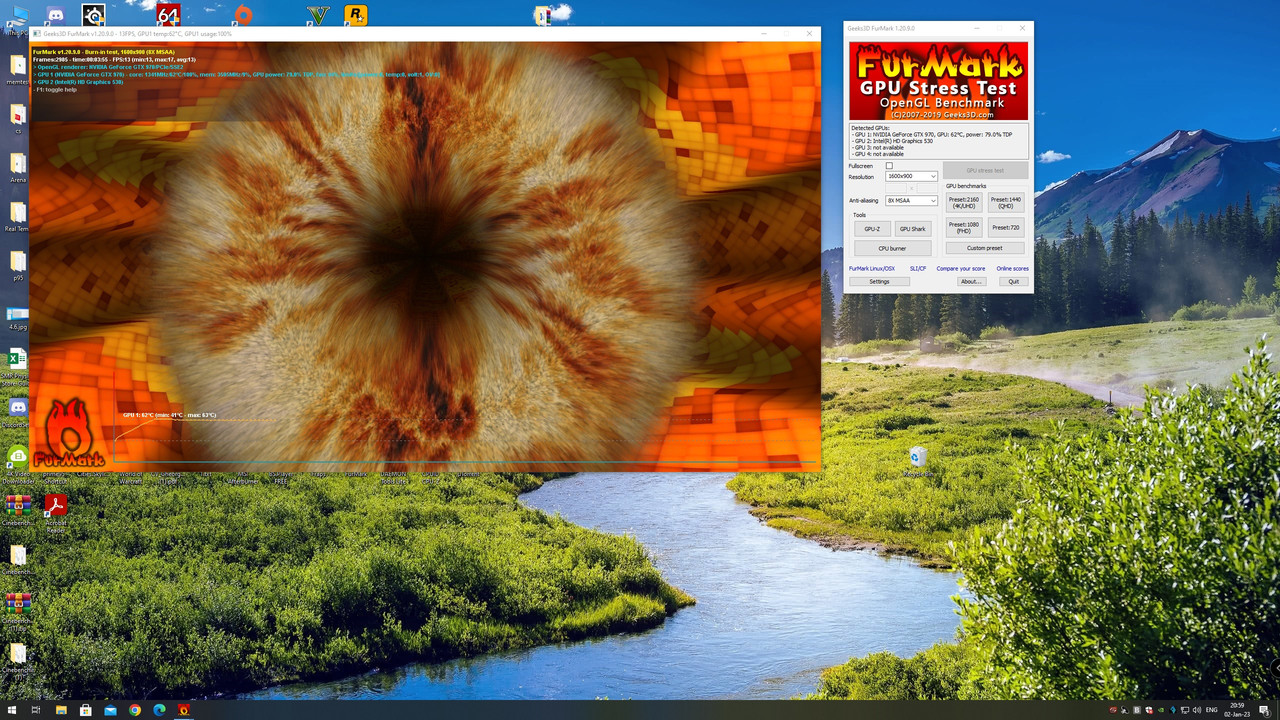Open the Windows Start menu
Viewport: 1280px width, 720px height.
[x=11, y=710]
